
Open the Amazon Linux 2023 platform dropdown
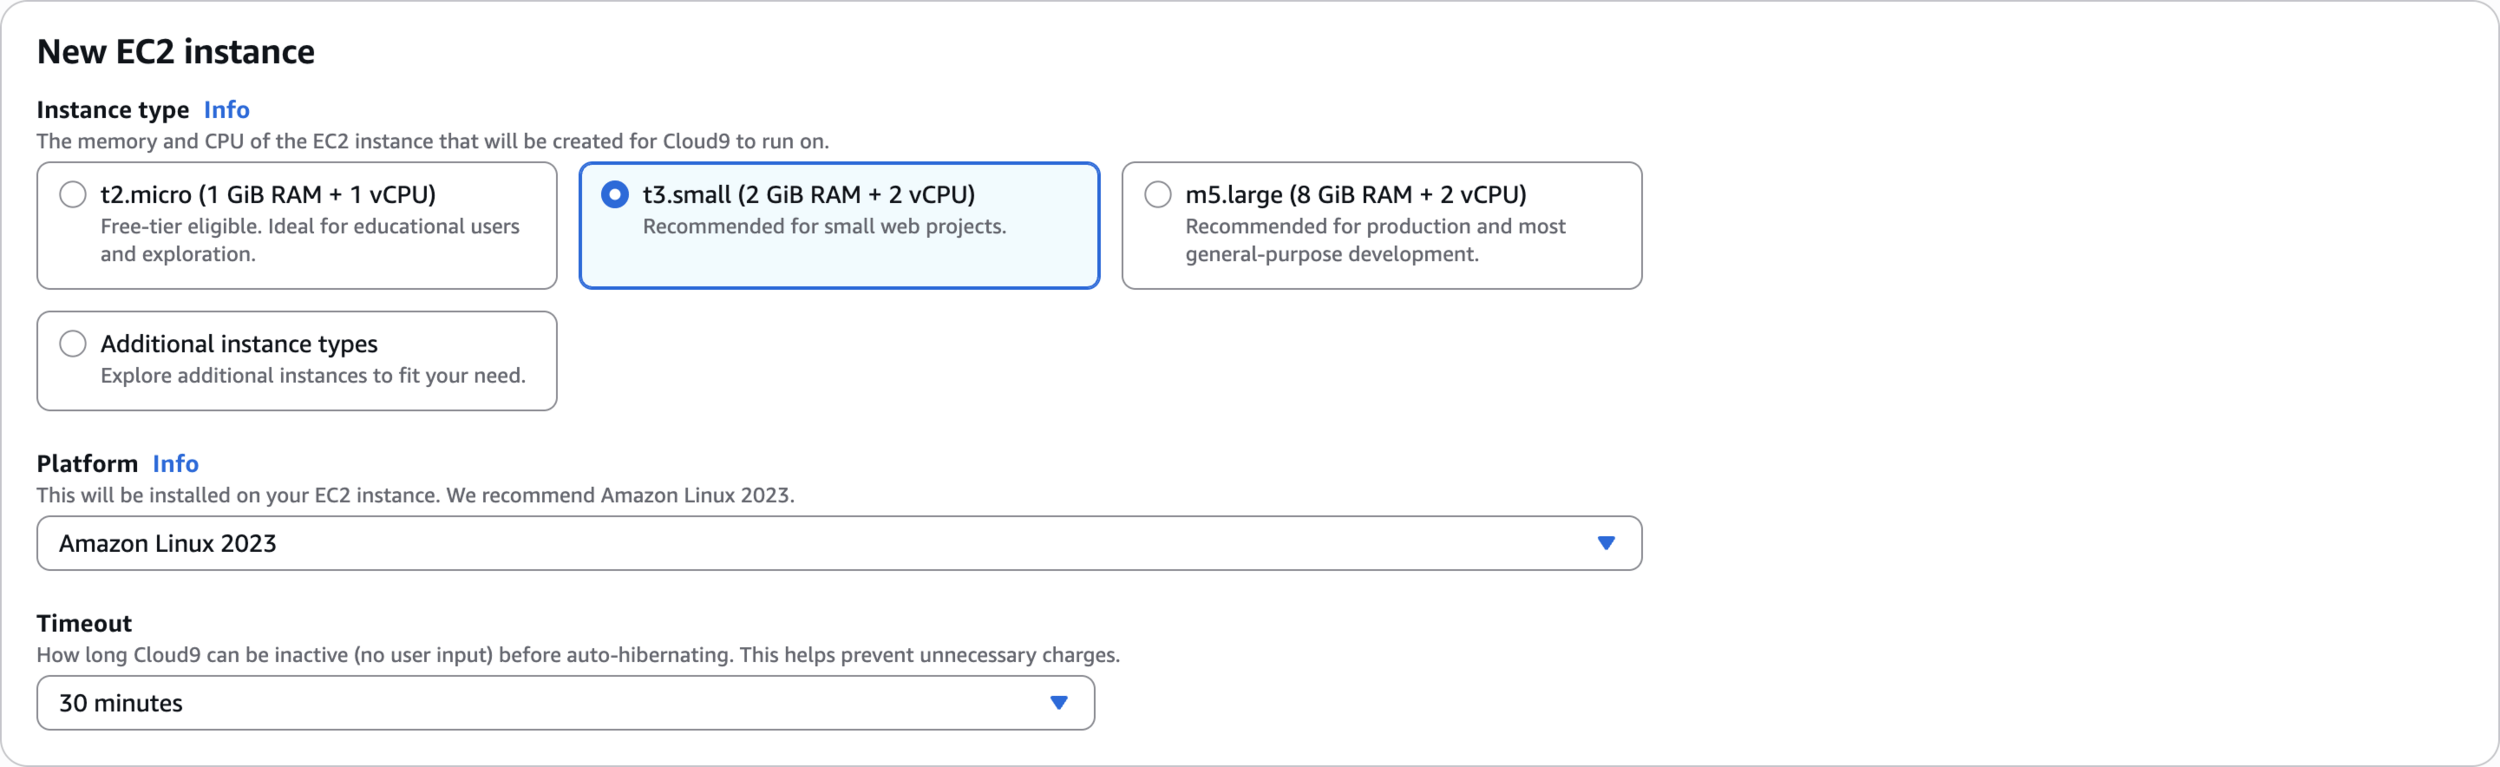(x=839, y=543)
